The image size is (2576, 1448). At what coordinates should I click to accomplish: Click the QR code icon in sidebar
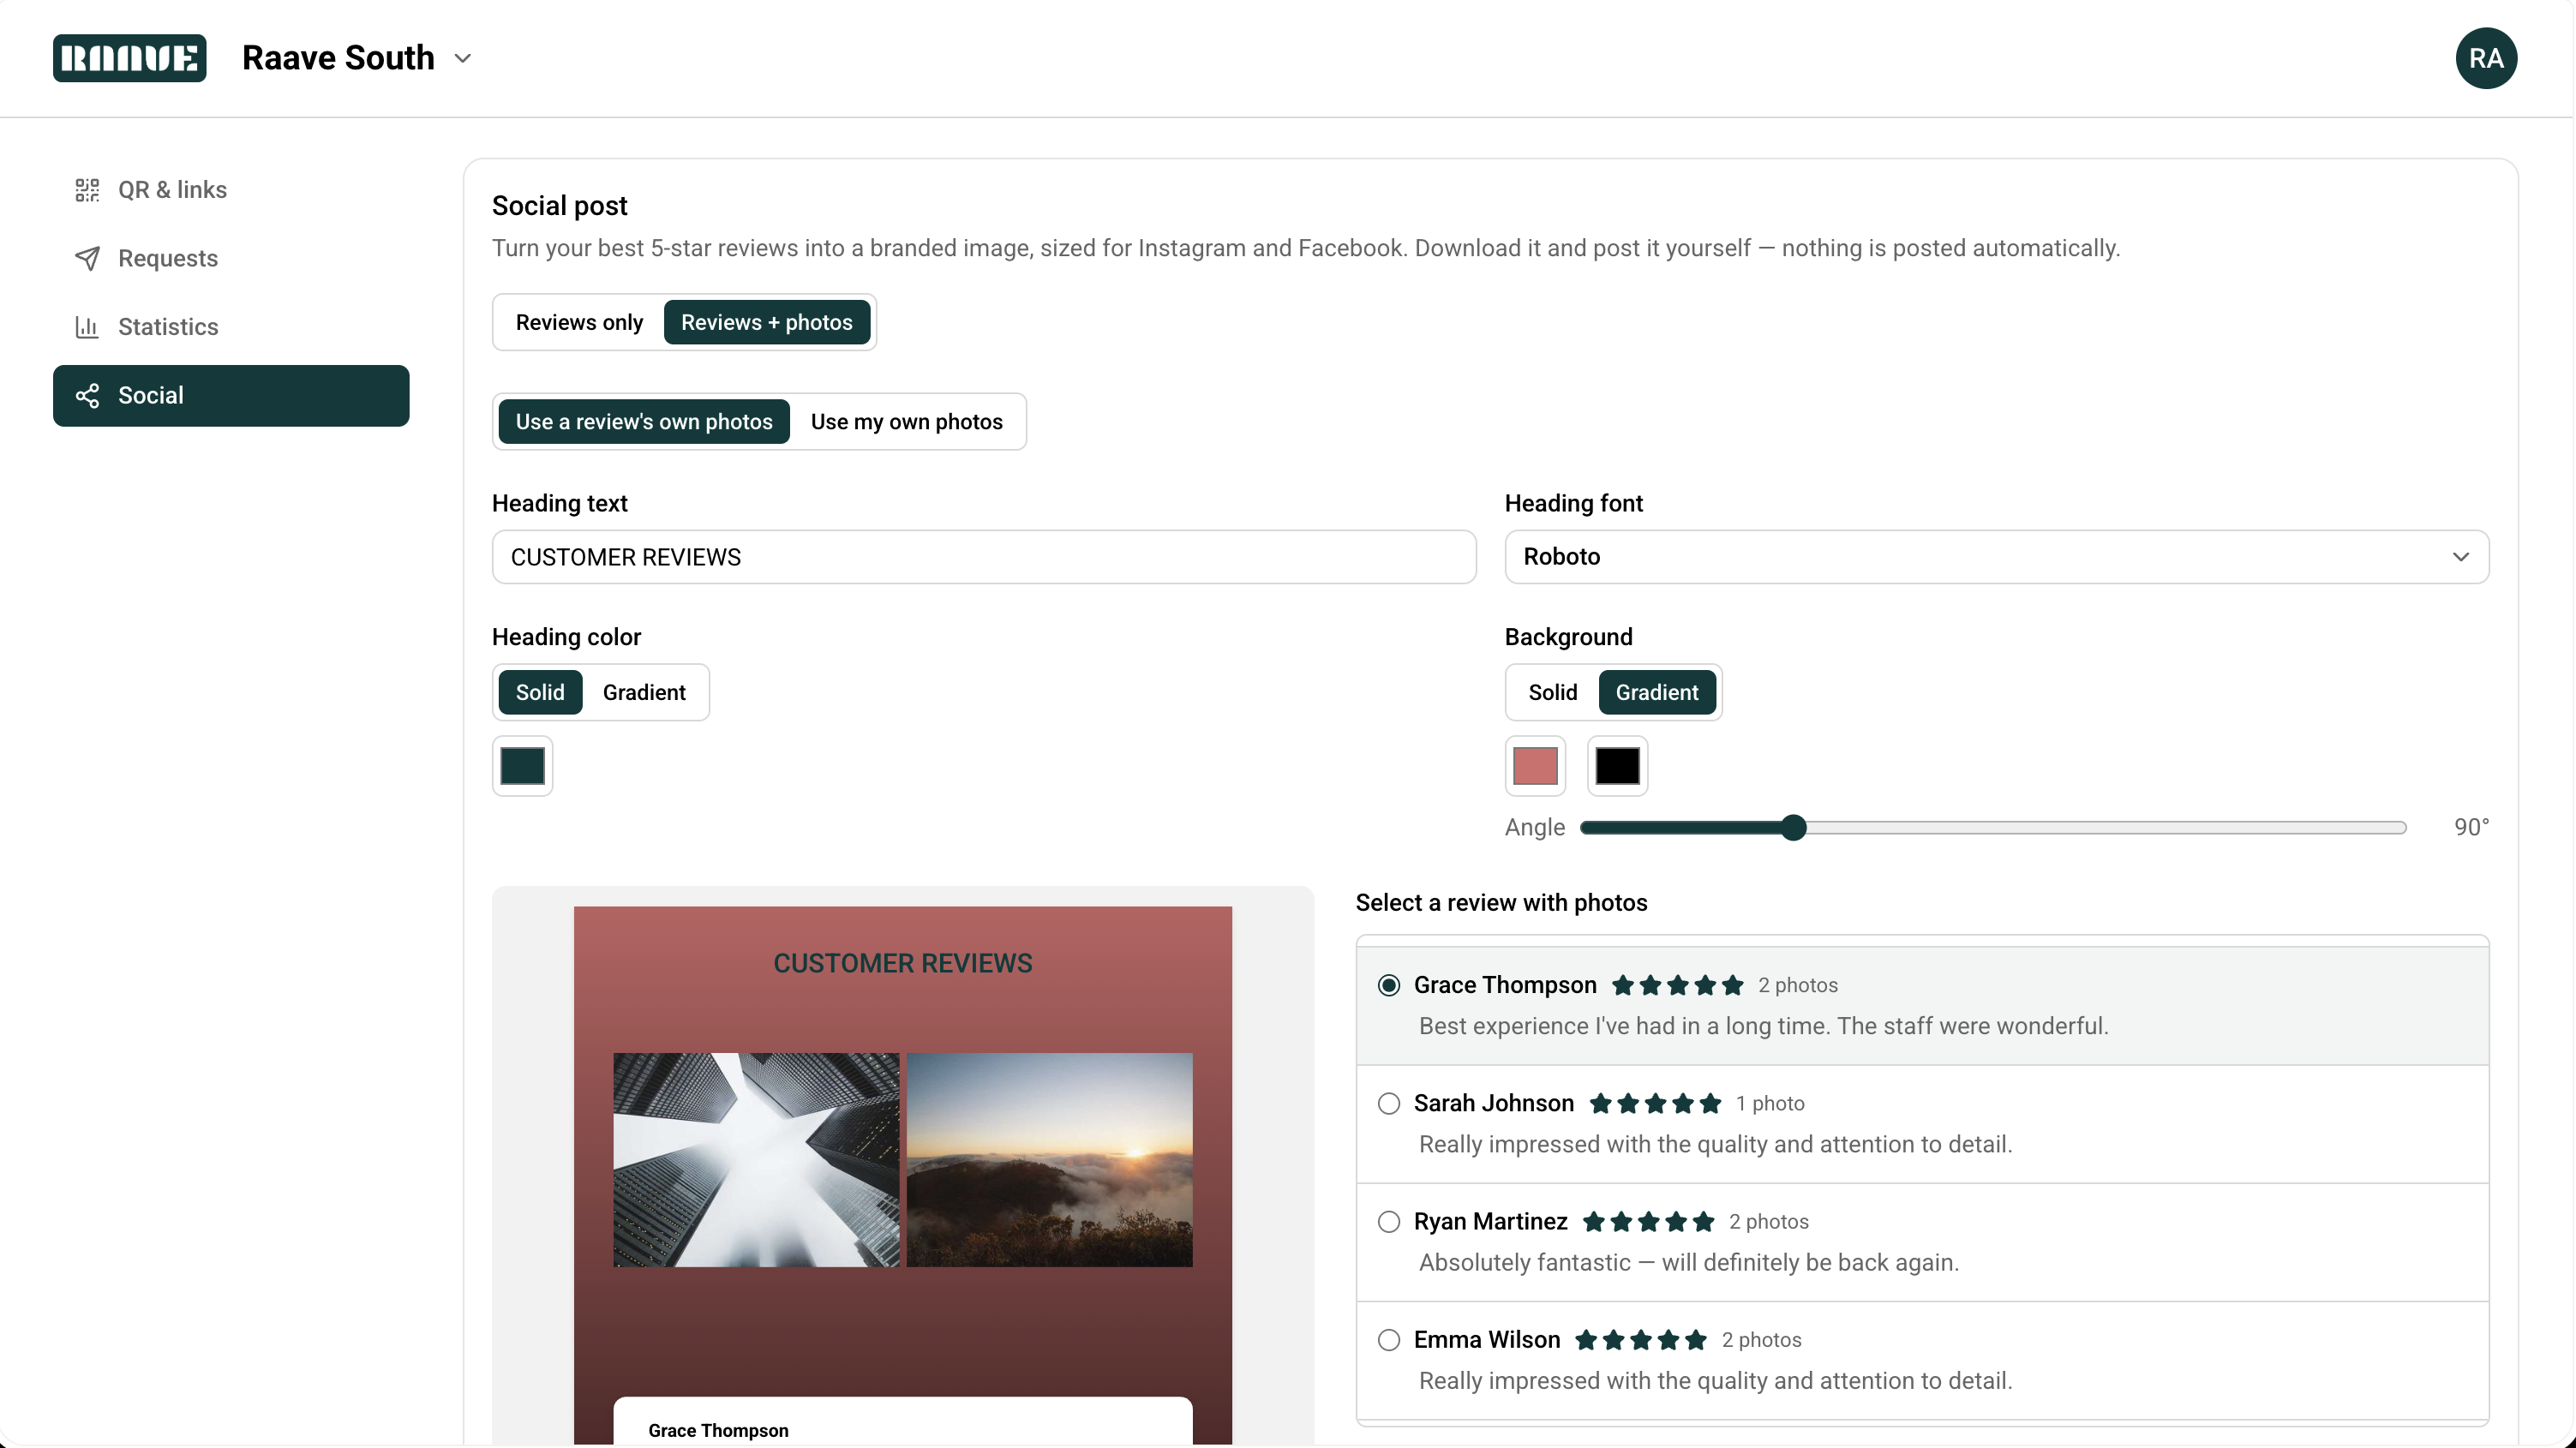[x=87, y=190]
